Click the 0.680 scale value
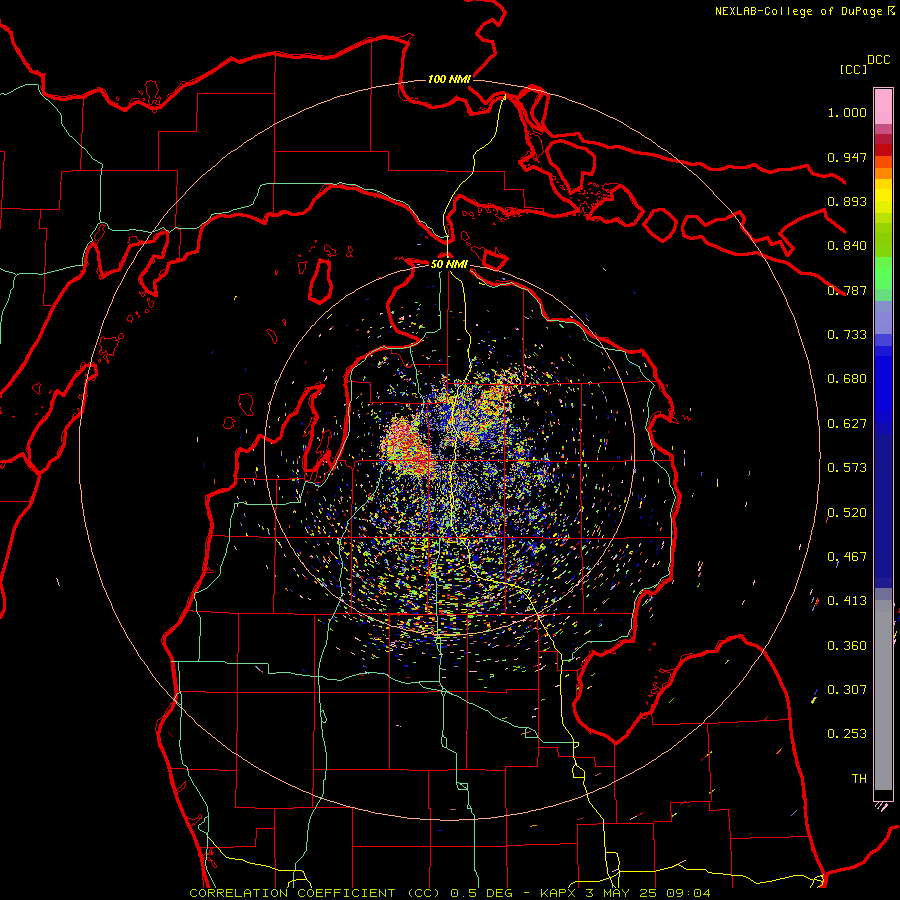 [847, 379]
